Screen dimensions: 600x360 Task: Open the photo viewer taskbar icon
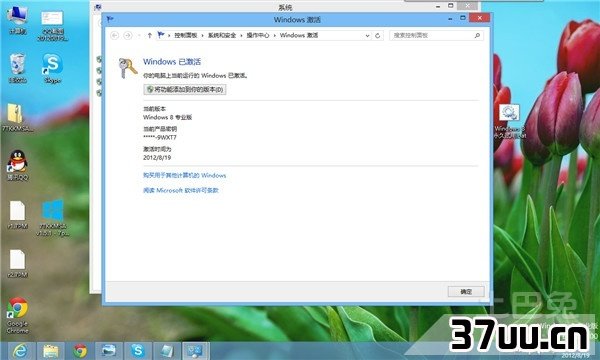[x=109, y=351]
